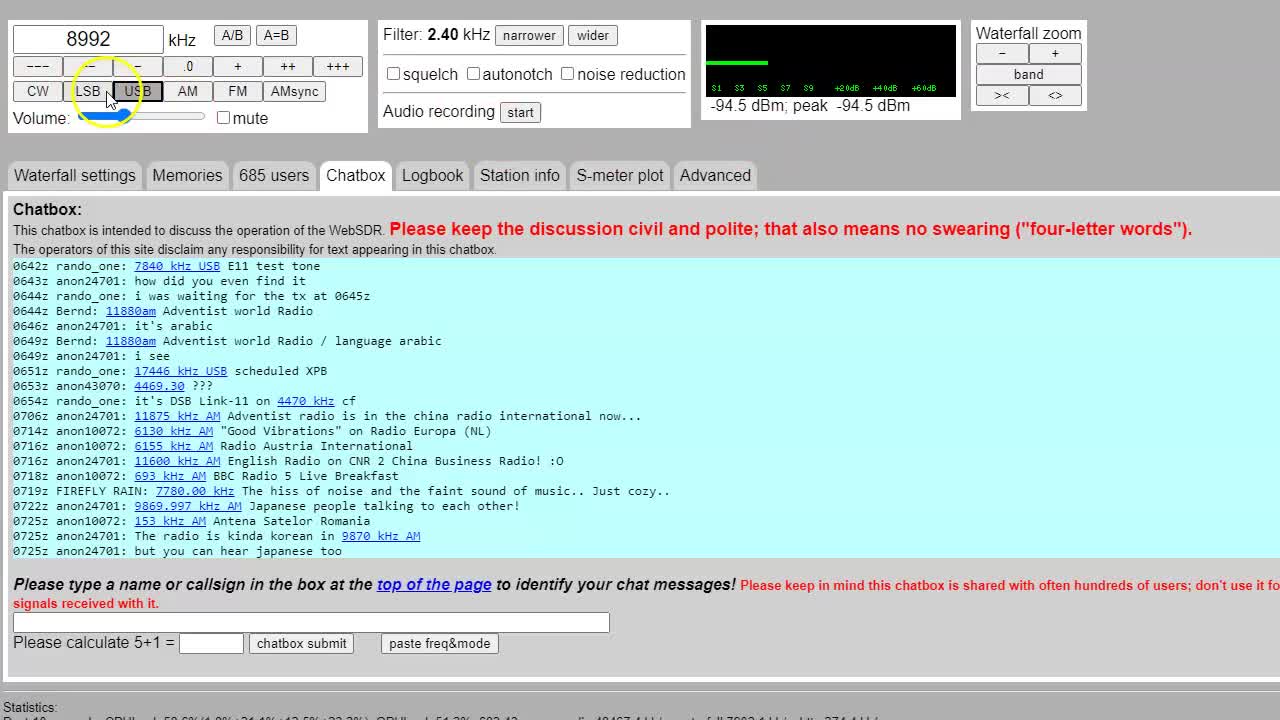Click the 5+1 calculation answer box
1280x720 pixels.
click(211, 643)
